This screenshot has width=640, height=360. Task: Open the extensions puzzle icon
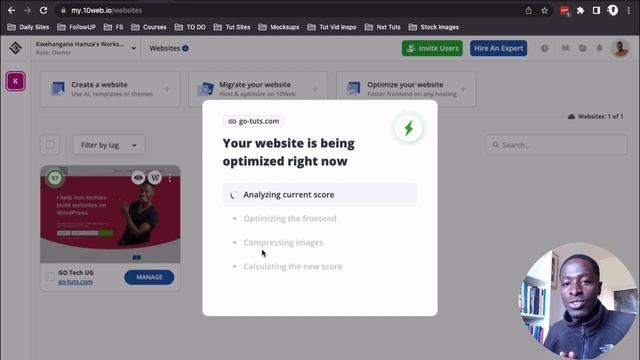click(580, 11)
